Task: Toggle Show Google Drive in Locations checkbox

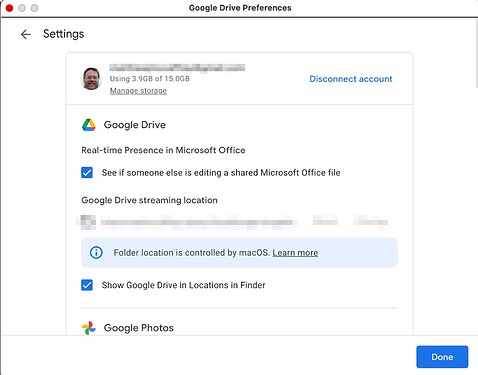Action: [87, 285]
